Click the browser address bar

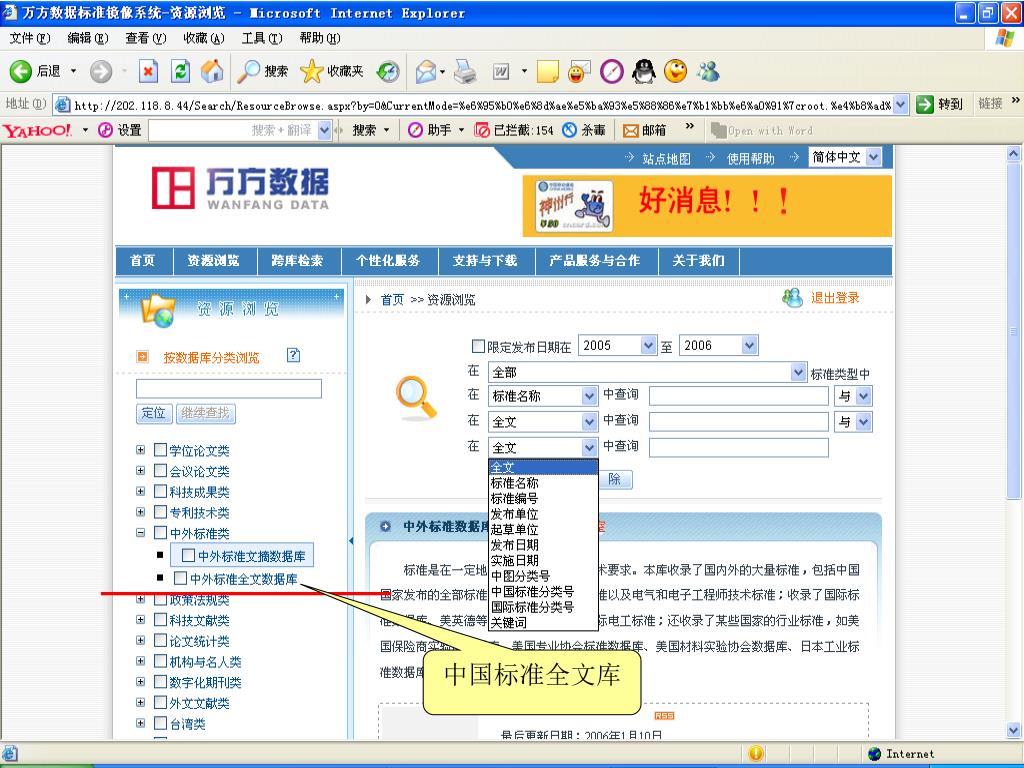pos(480,104)
